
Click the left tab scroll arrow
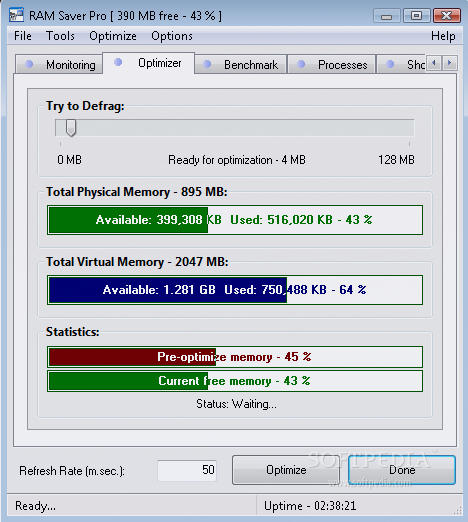pyautogui.click(x=434, y=63)
